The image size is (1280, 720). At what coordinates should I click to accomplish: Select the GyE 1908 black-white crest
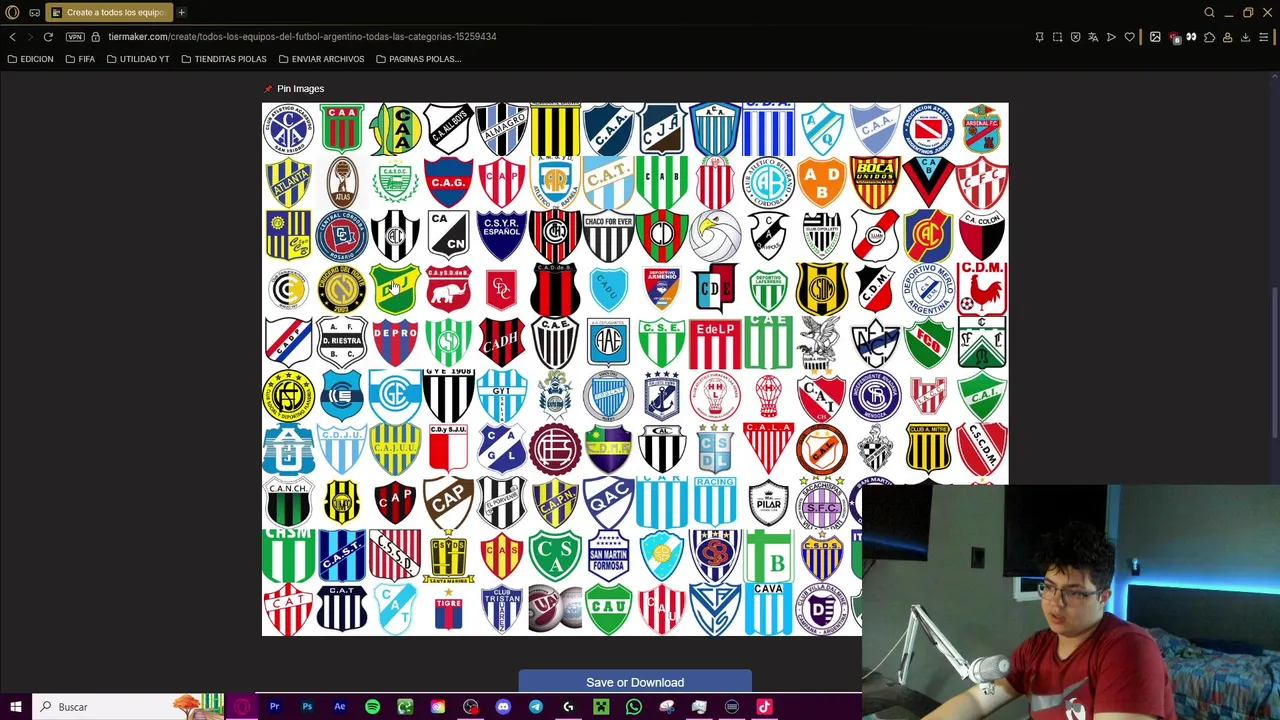tap(448, 394)
